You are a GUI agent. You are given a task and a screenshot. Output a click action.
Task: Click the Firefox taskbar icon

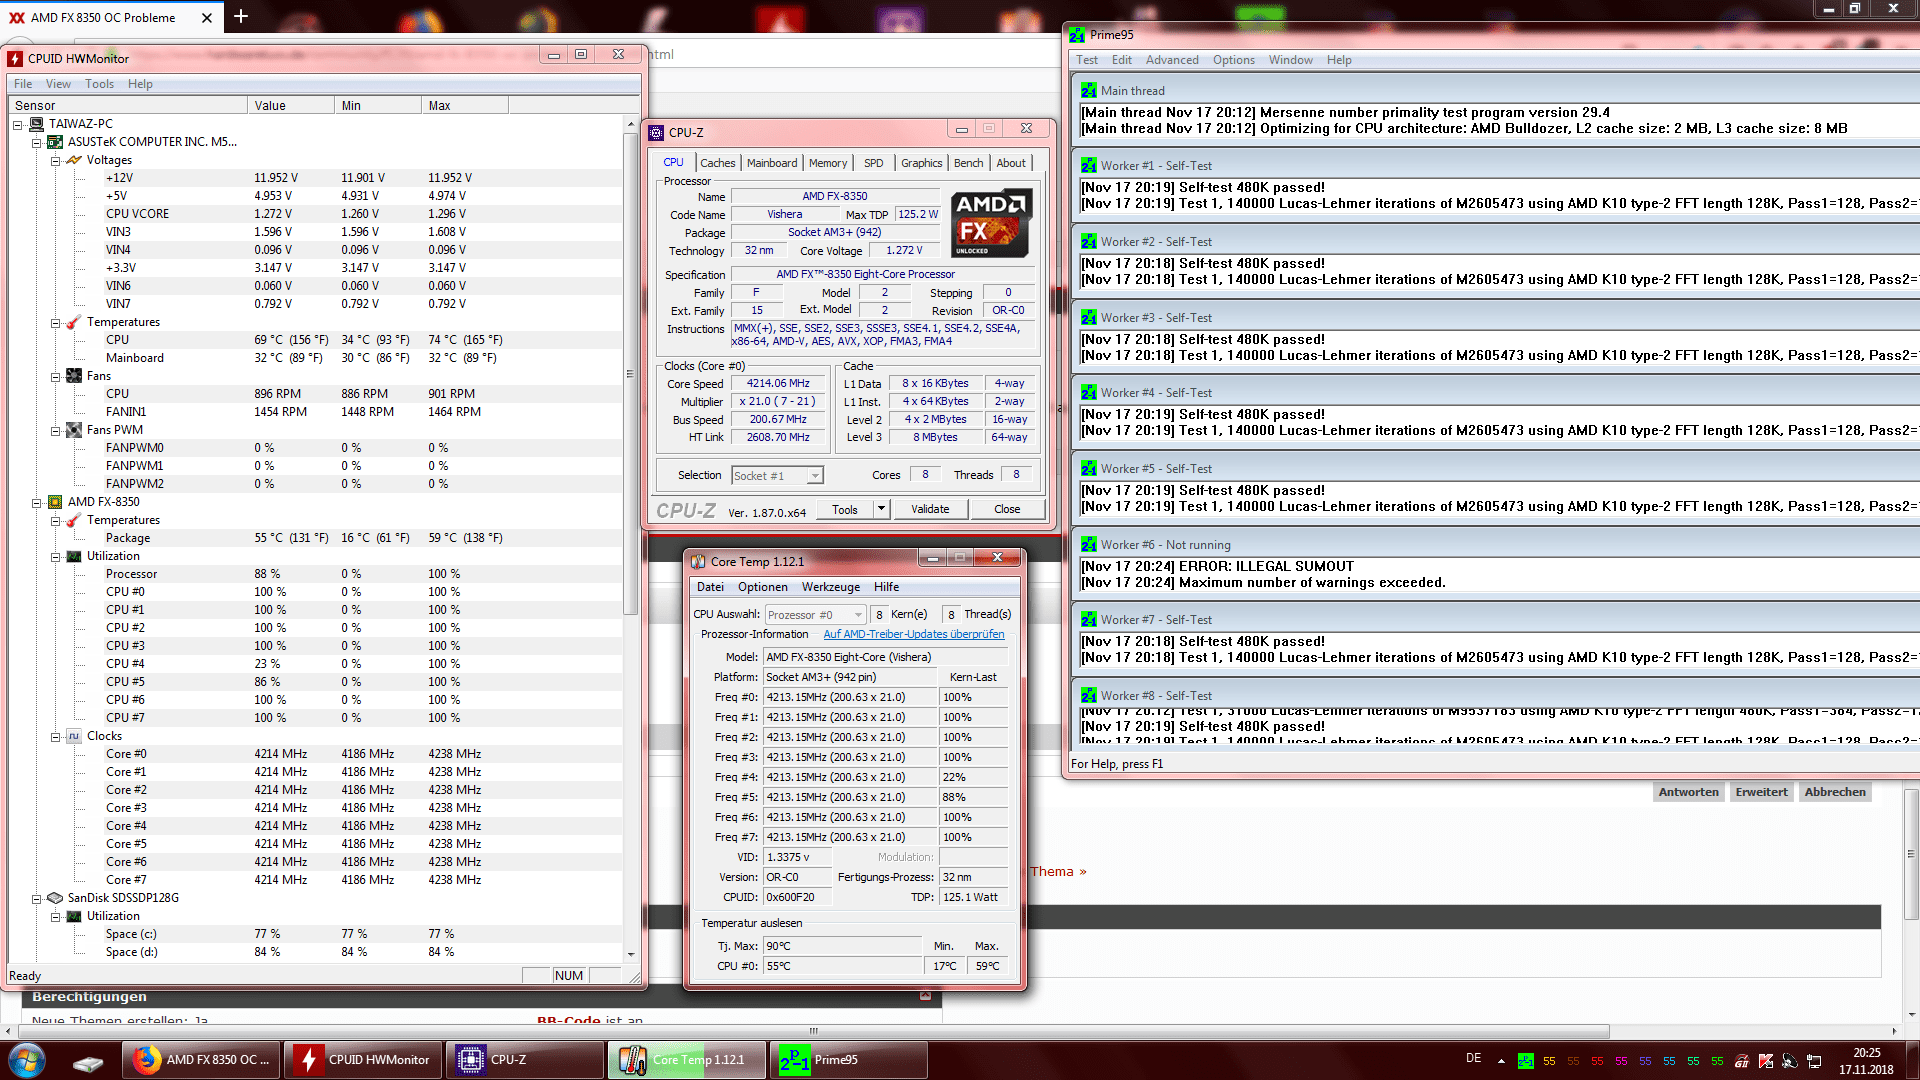[x=147, y=1060]
